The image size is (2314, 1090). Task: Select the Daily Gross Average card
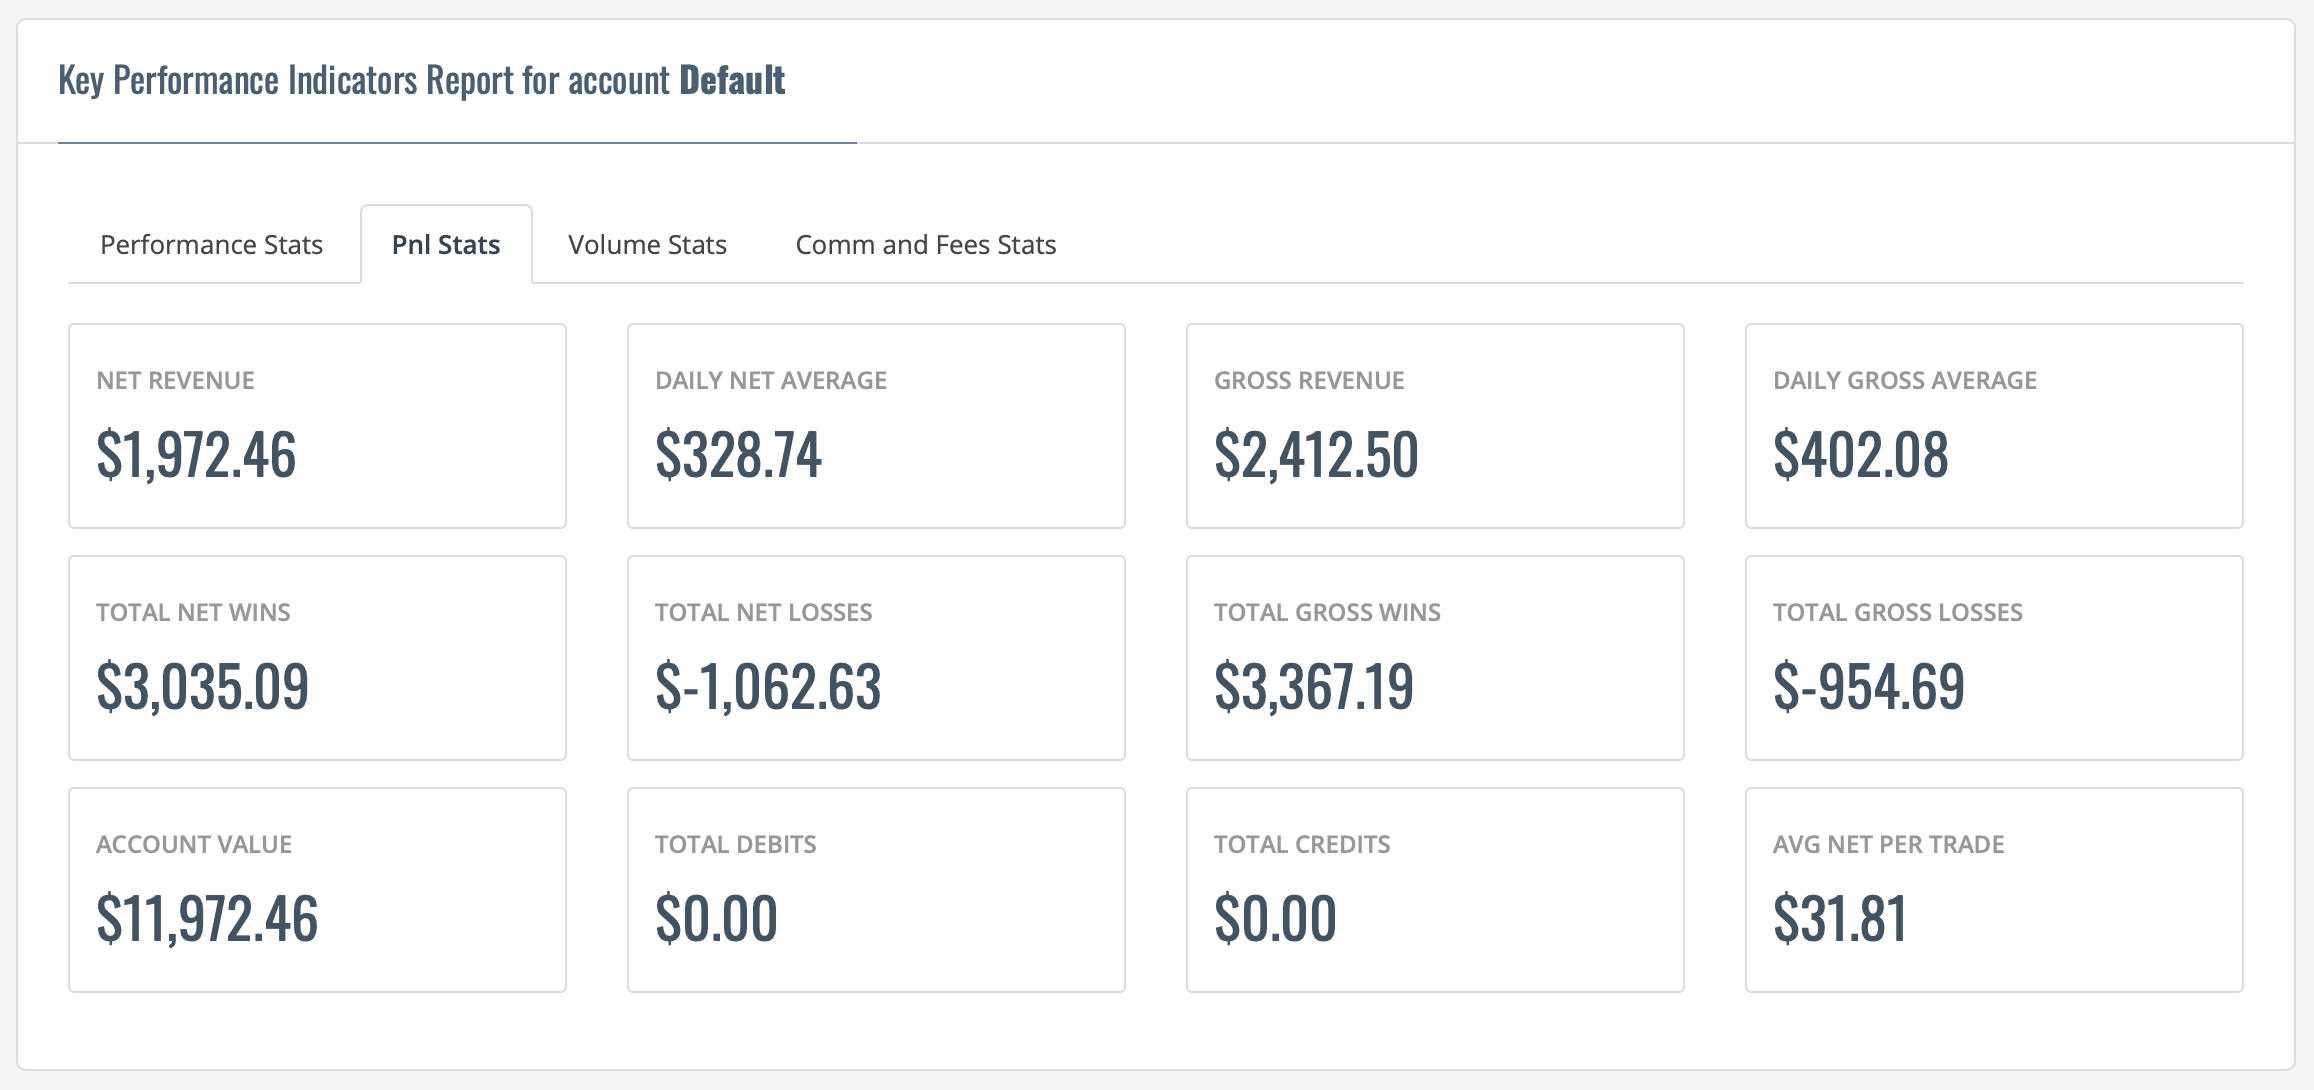point(1994,426)
